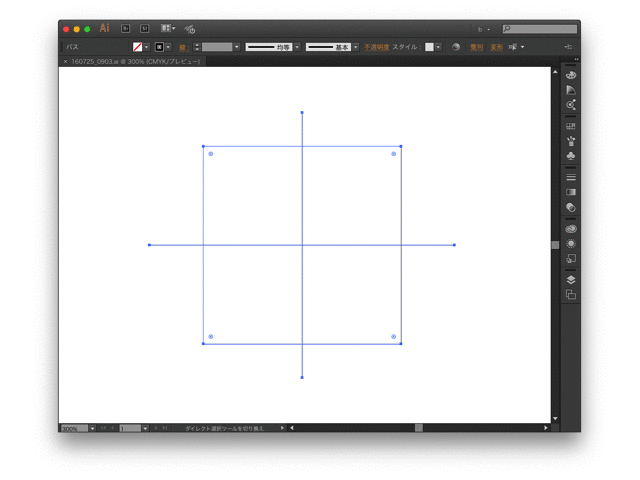
Task: Open the Creative Cloud Libraries panel icon
Action: (571, 229)
